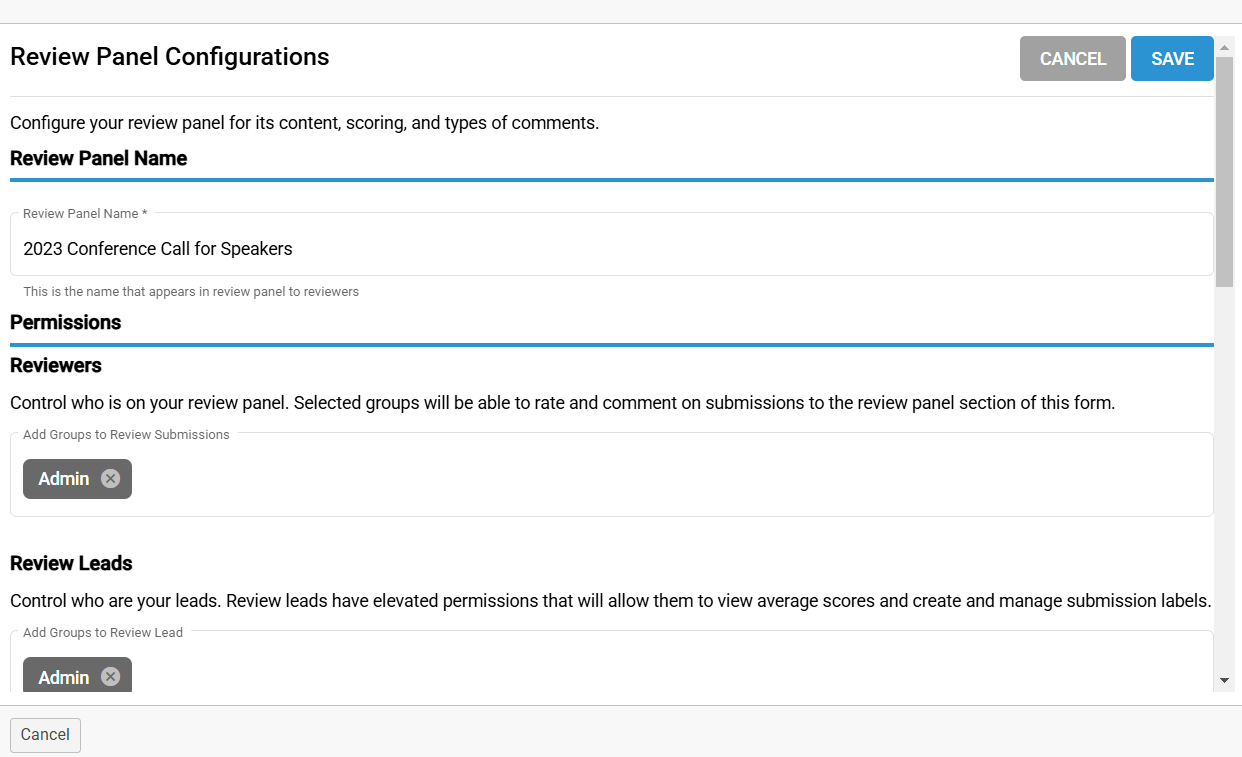This screenshot has width=1242, height=757.
Task: Select the Admin chip label under Review Leads
Action: (64, 677)
